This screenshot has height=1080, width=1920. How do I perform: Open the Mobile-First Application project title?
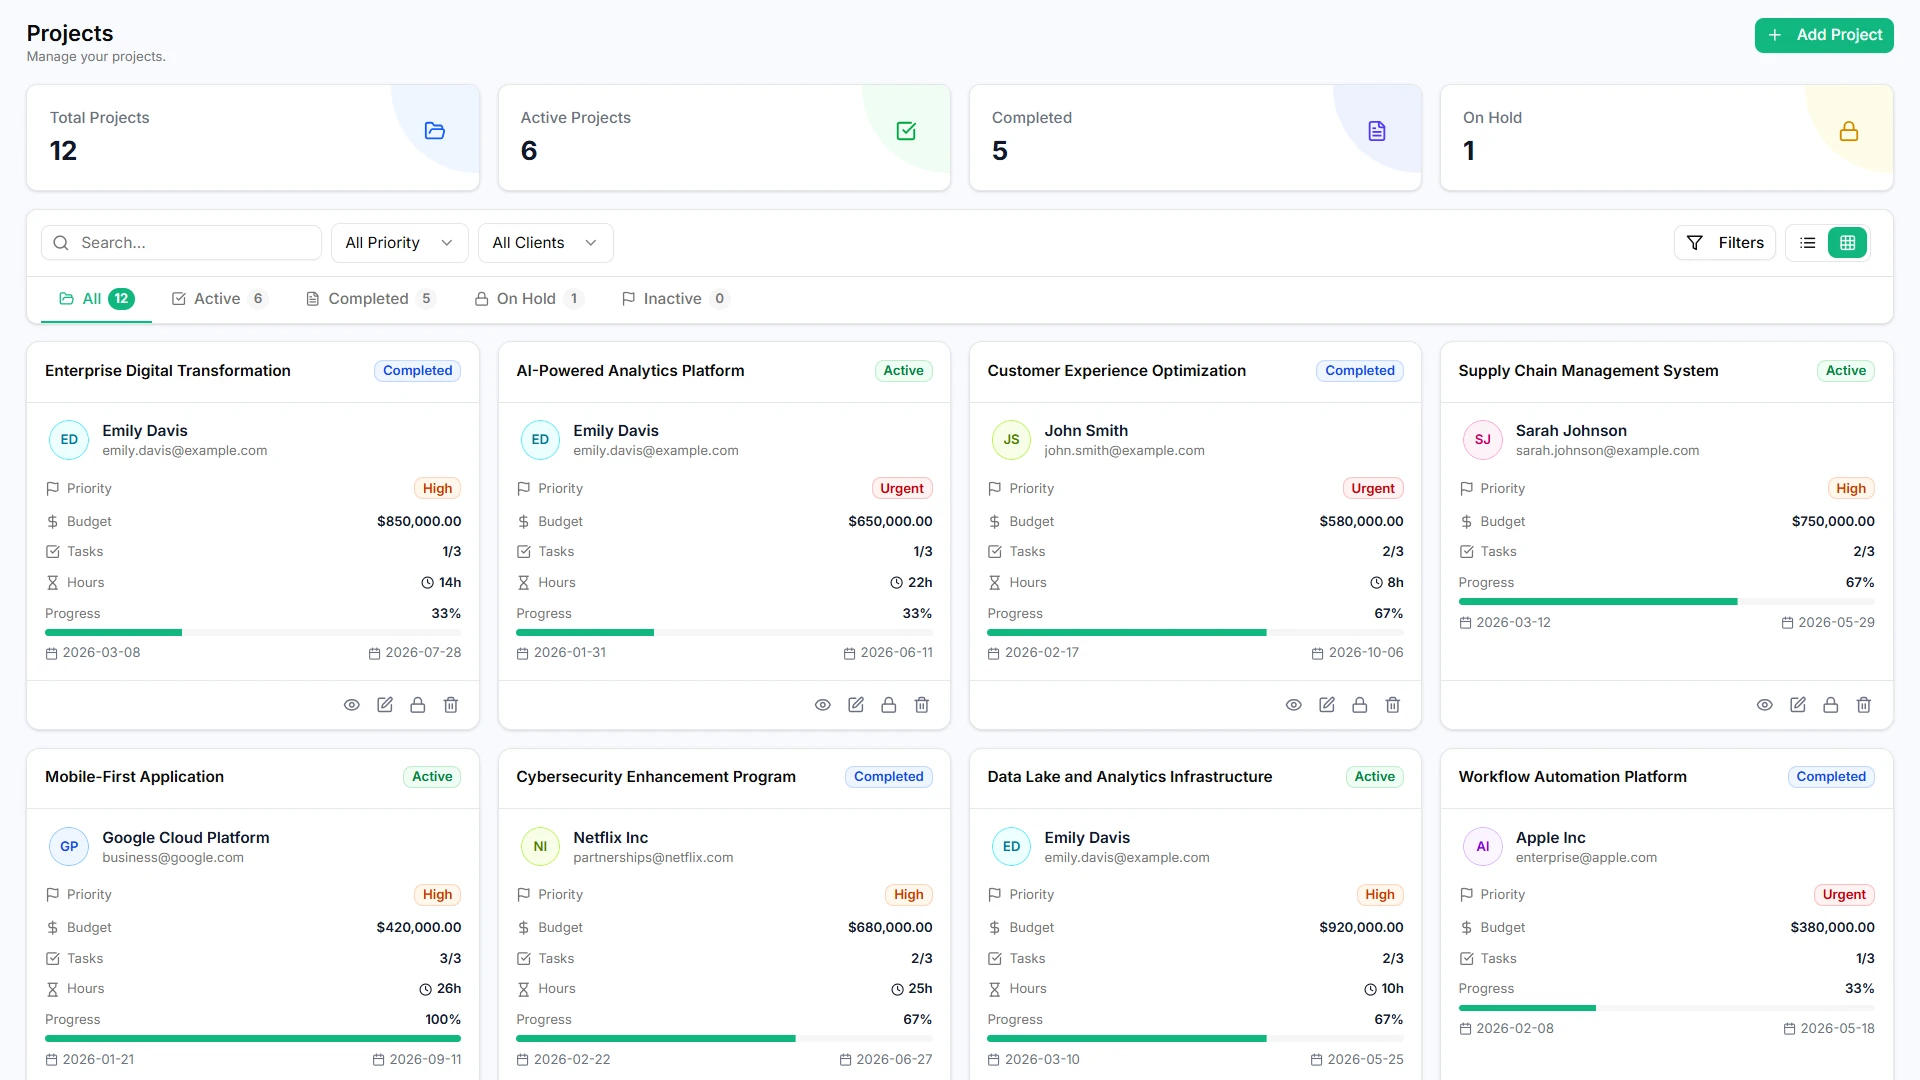tap(134, 777)
